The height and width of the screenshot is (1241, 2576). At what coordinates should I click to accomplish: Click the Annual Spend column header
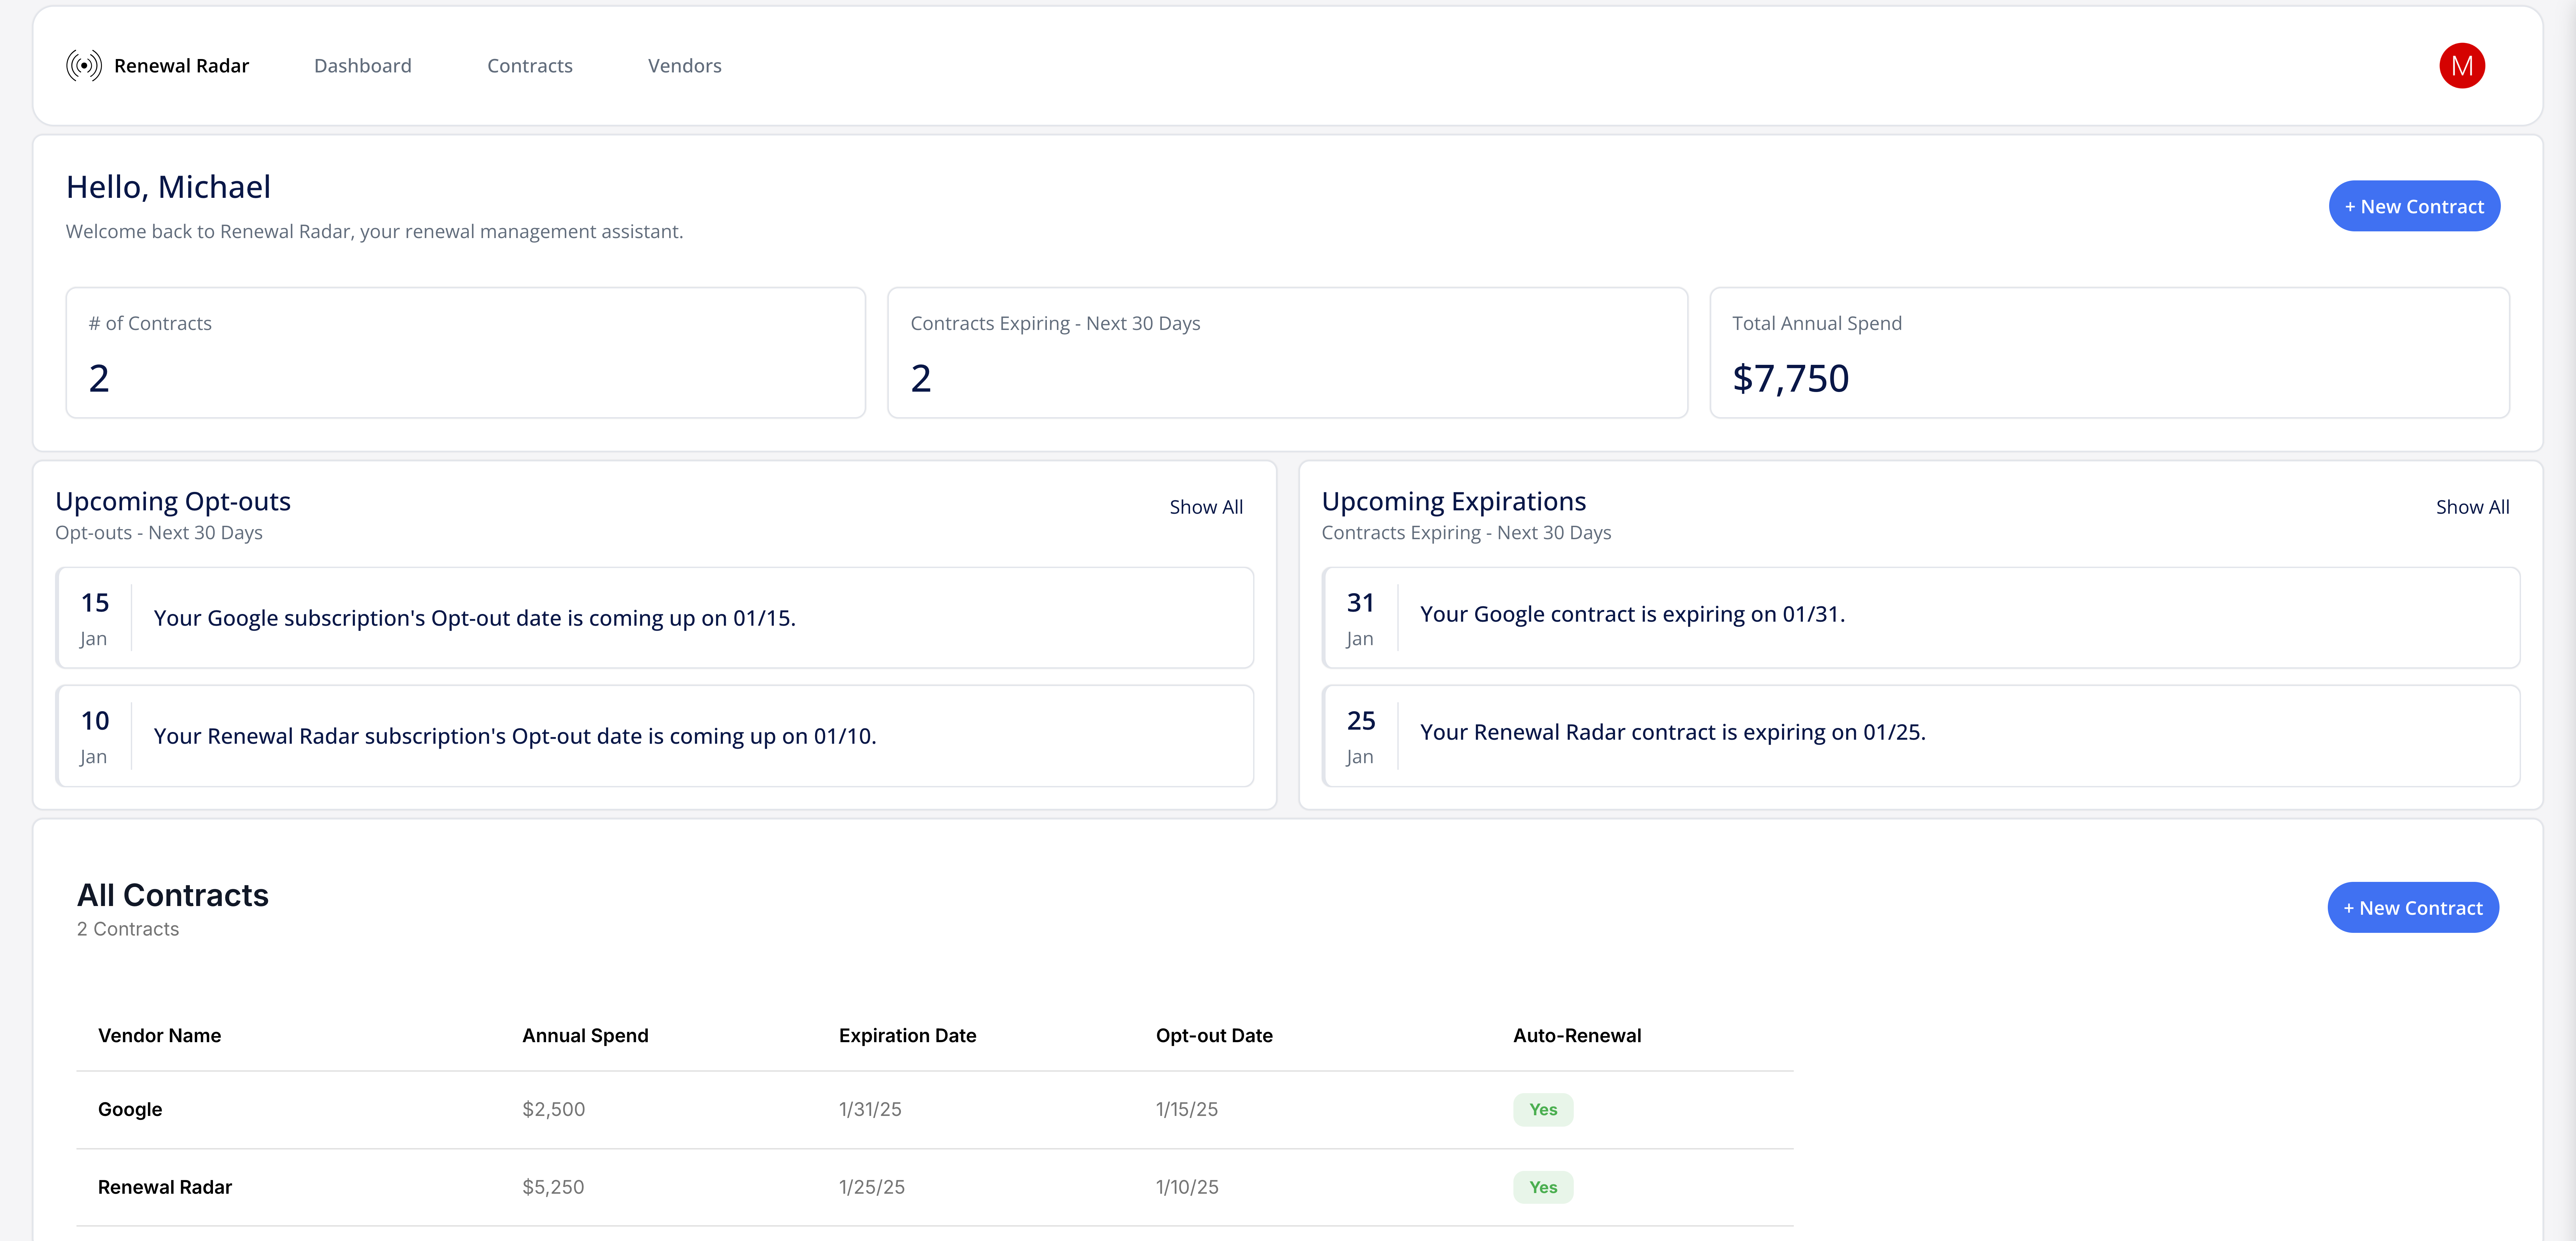[x=585, y=1036]
